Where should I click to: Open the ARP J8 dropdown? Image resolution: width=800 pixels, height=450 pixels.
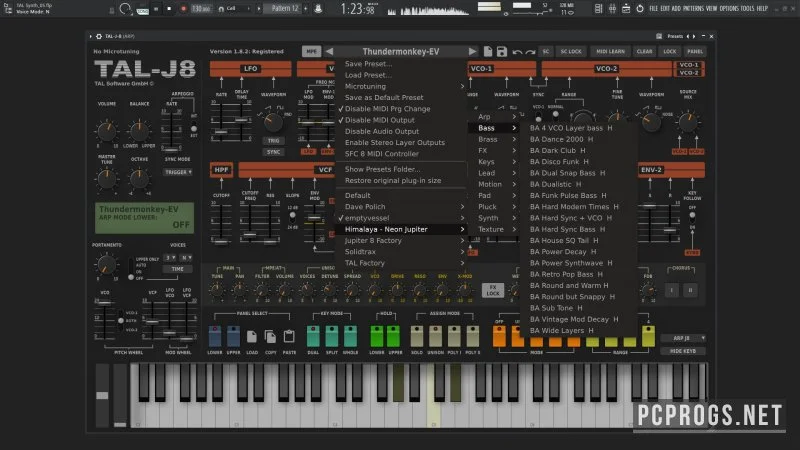pos(683,338)
